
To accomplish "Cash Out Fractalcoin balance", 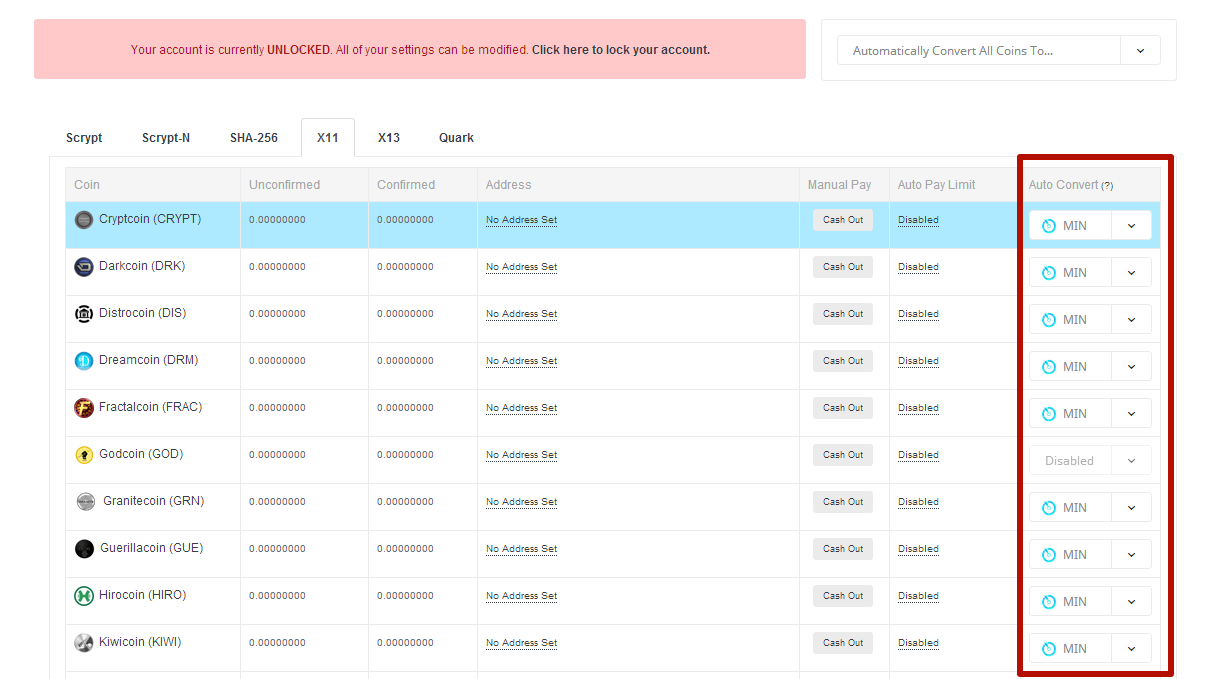I will (x=843, y=408).
